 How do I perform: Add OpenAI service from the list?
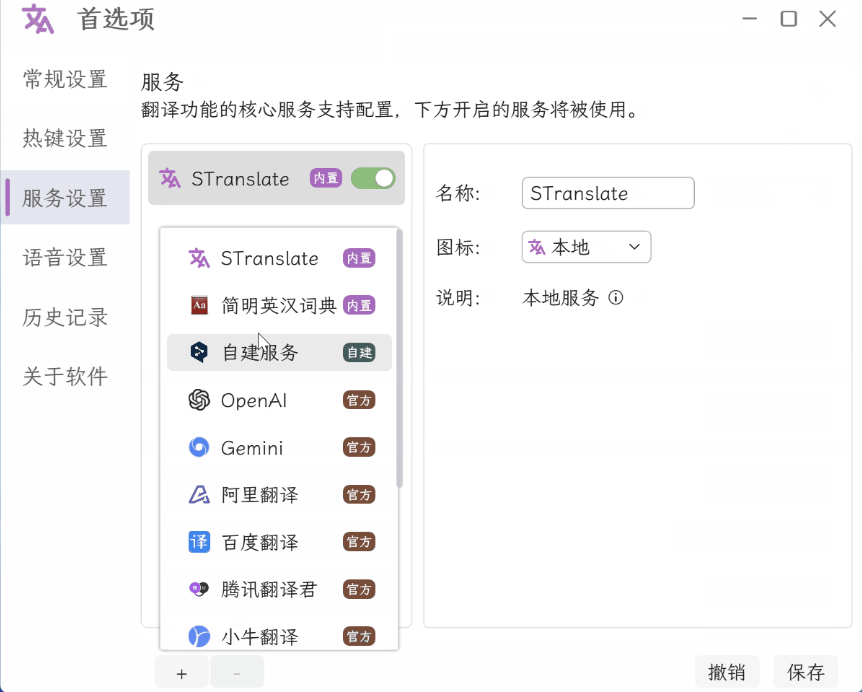point(279,400)
